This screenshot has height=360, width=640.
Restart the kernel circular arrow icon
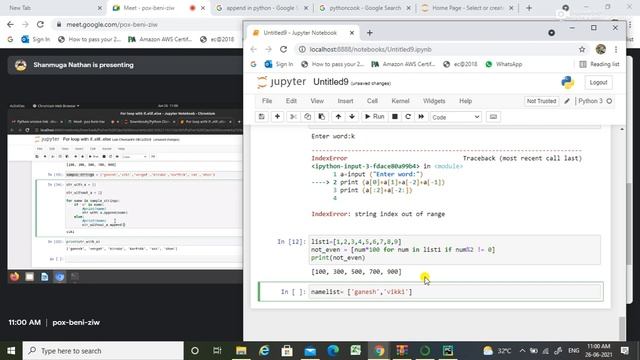[408, 117]
